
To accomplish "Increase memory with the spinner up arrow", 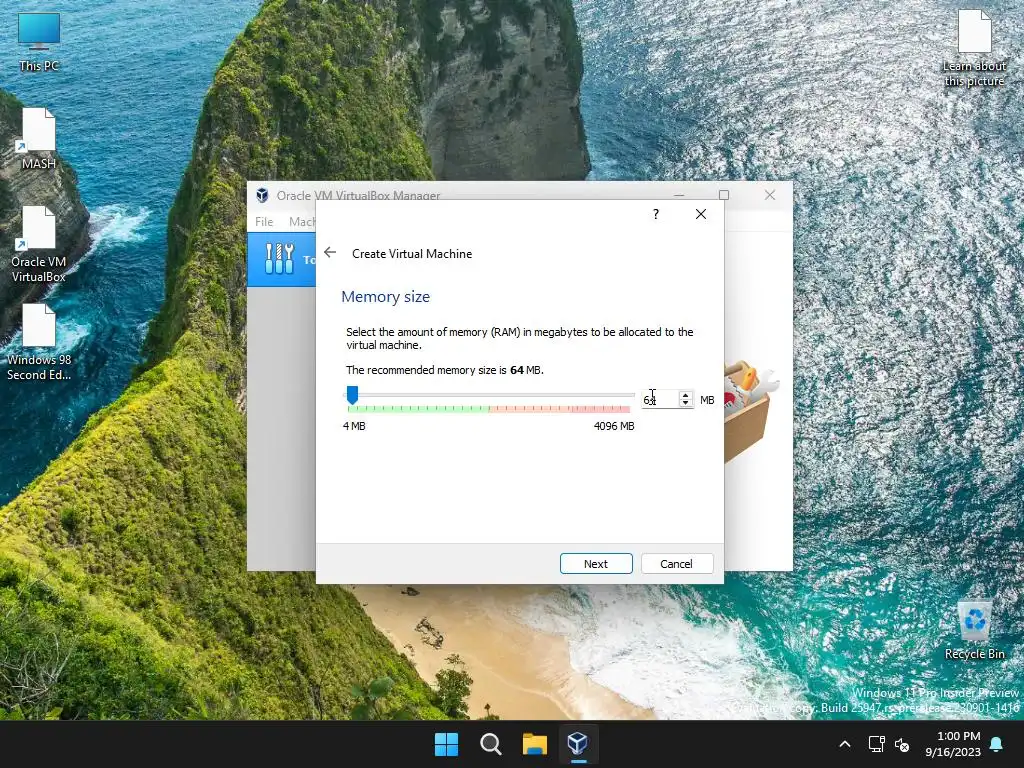I will click(x=685, y=396).
